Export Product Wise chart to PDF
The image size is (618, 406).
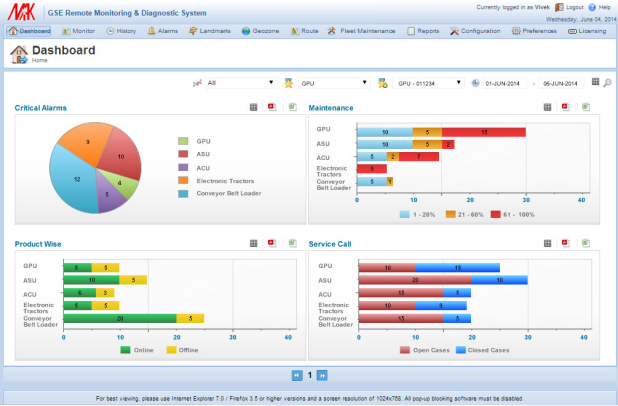[272, 243]
